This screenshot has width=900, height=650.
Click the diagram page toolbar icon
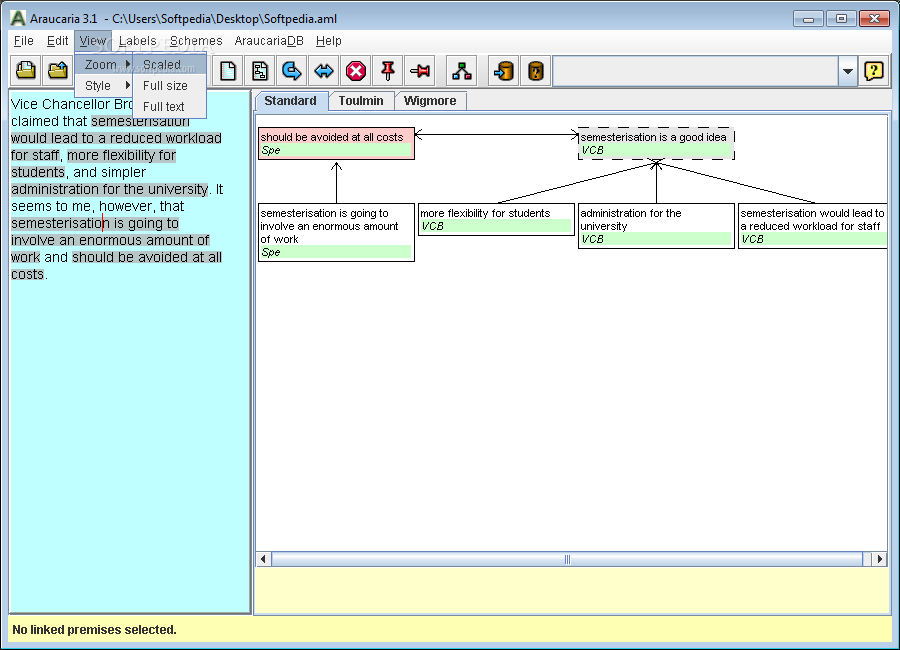(260, 71)
